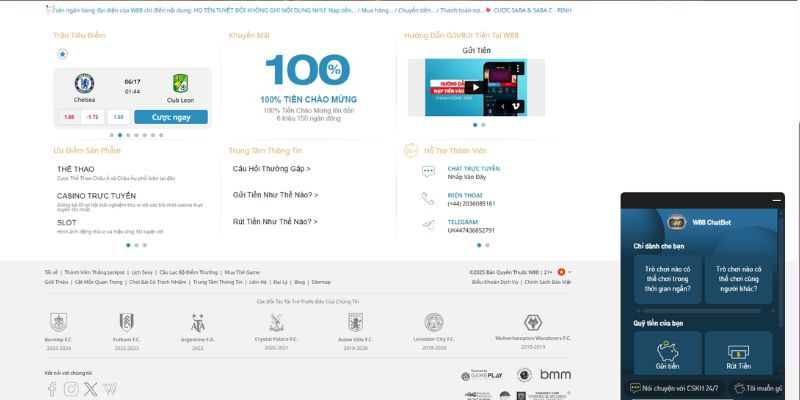
Task: Click the Cược ngay button
Action: tap(171, 117)
